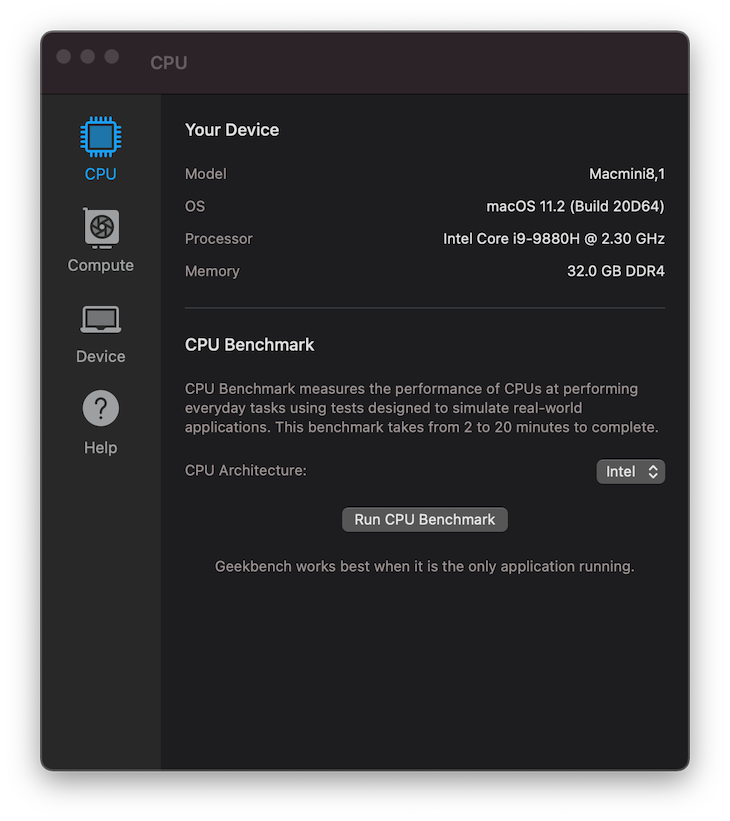Click the Processor label
This screenshot has width=730, height=821.
pos(218,239)
